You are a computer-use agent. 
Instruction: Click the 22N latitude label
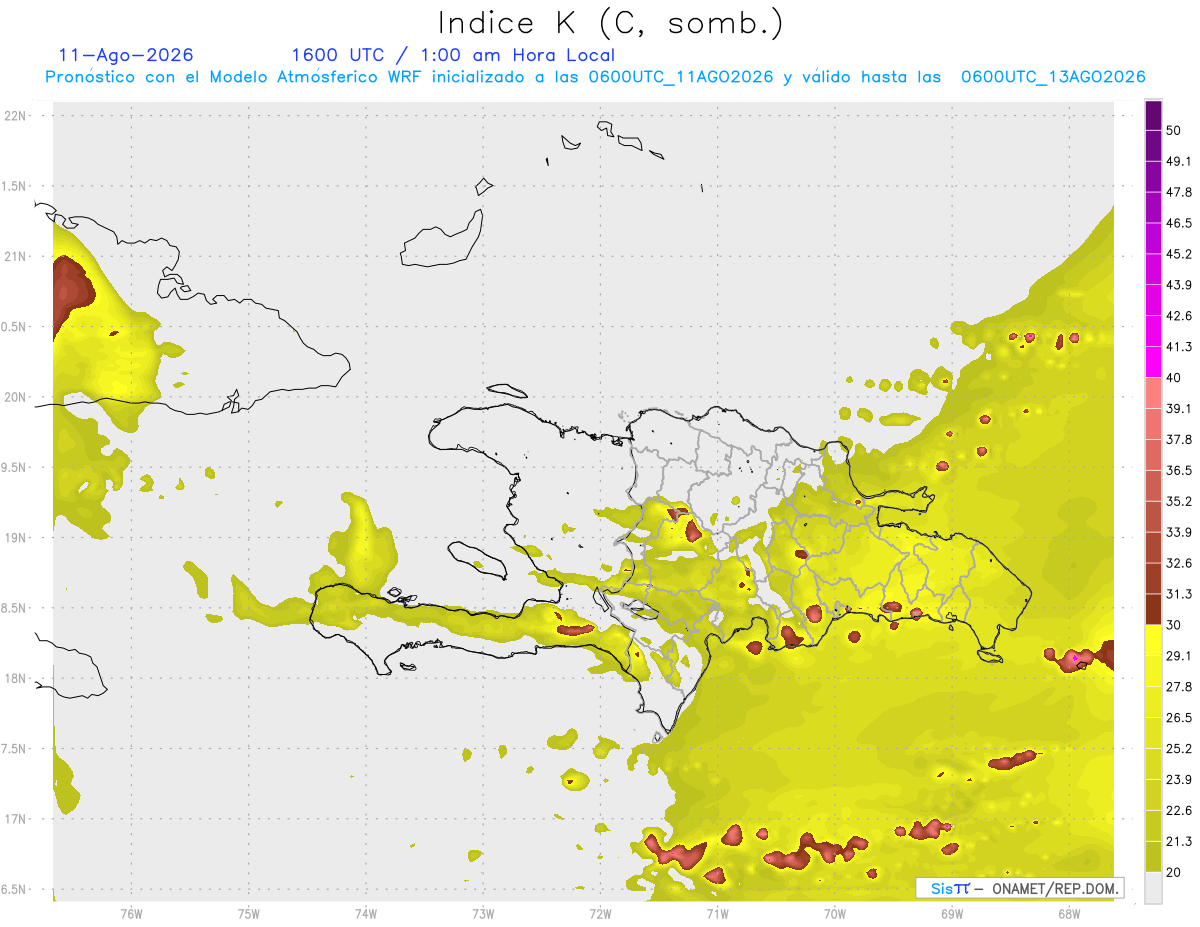tap(17, 116)
